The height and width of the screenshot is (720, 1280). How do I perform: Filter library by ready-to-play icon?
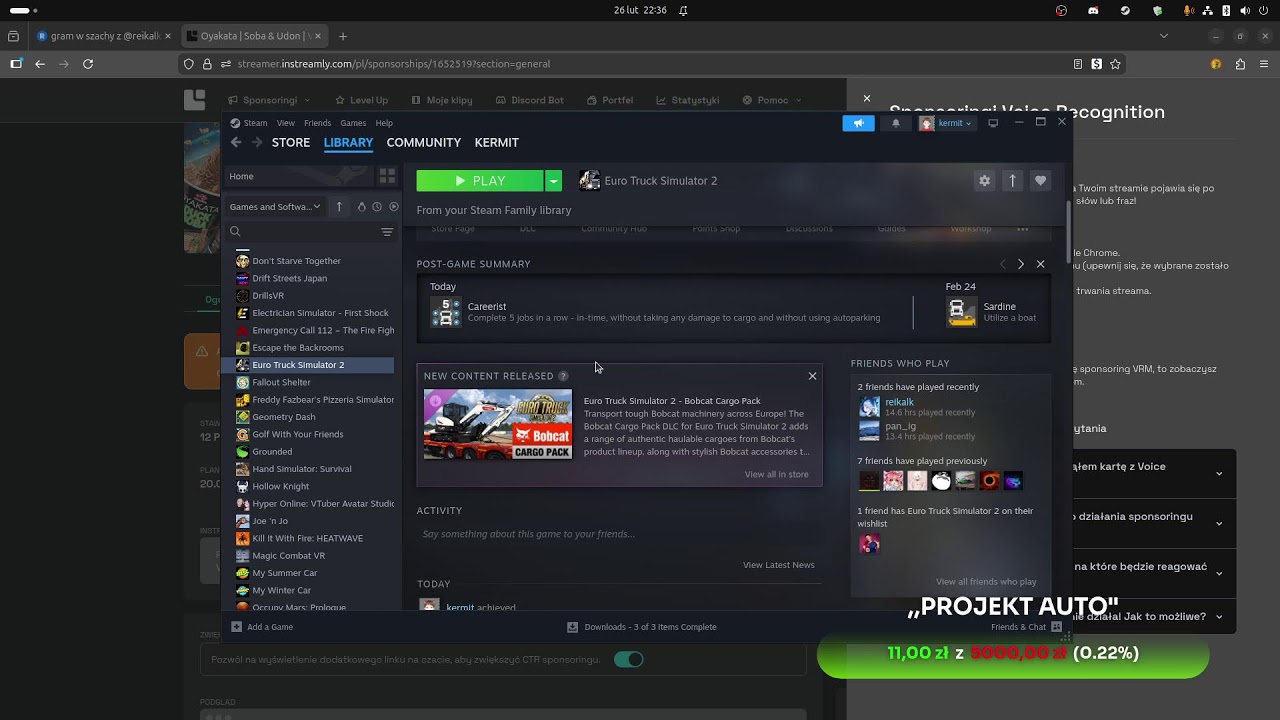[x=394, y=207]
